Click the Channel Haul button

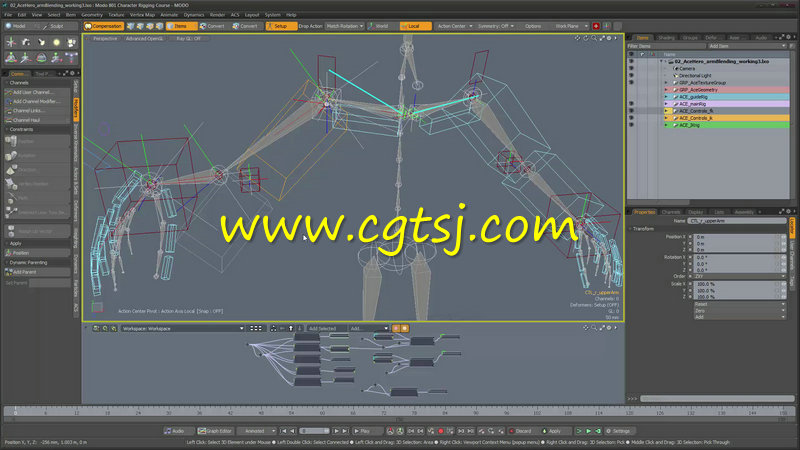coord(37,120)
